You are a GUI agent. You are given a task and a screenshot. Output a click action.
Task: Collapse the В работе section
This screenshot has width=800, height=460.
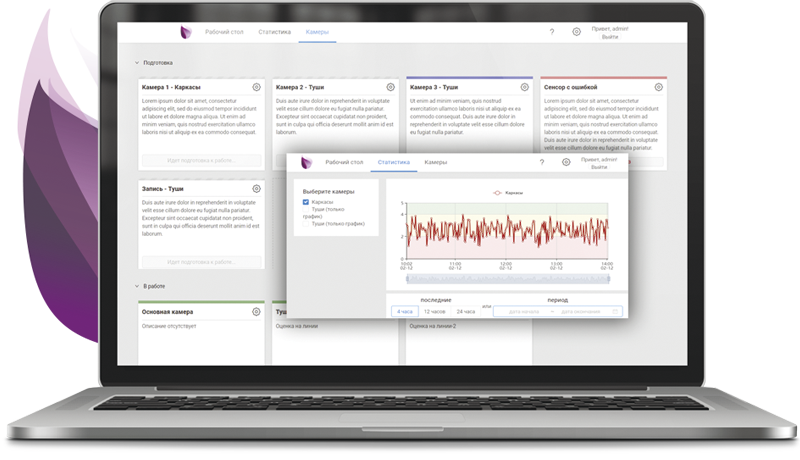click(137, 287)
